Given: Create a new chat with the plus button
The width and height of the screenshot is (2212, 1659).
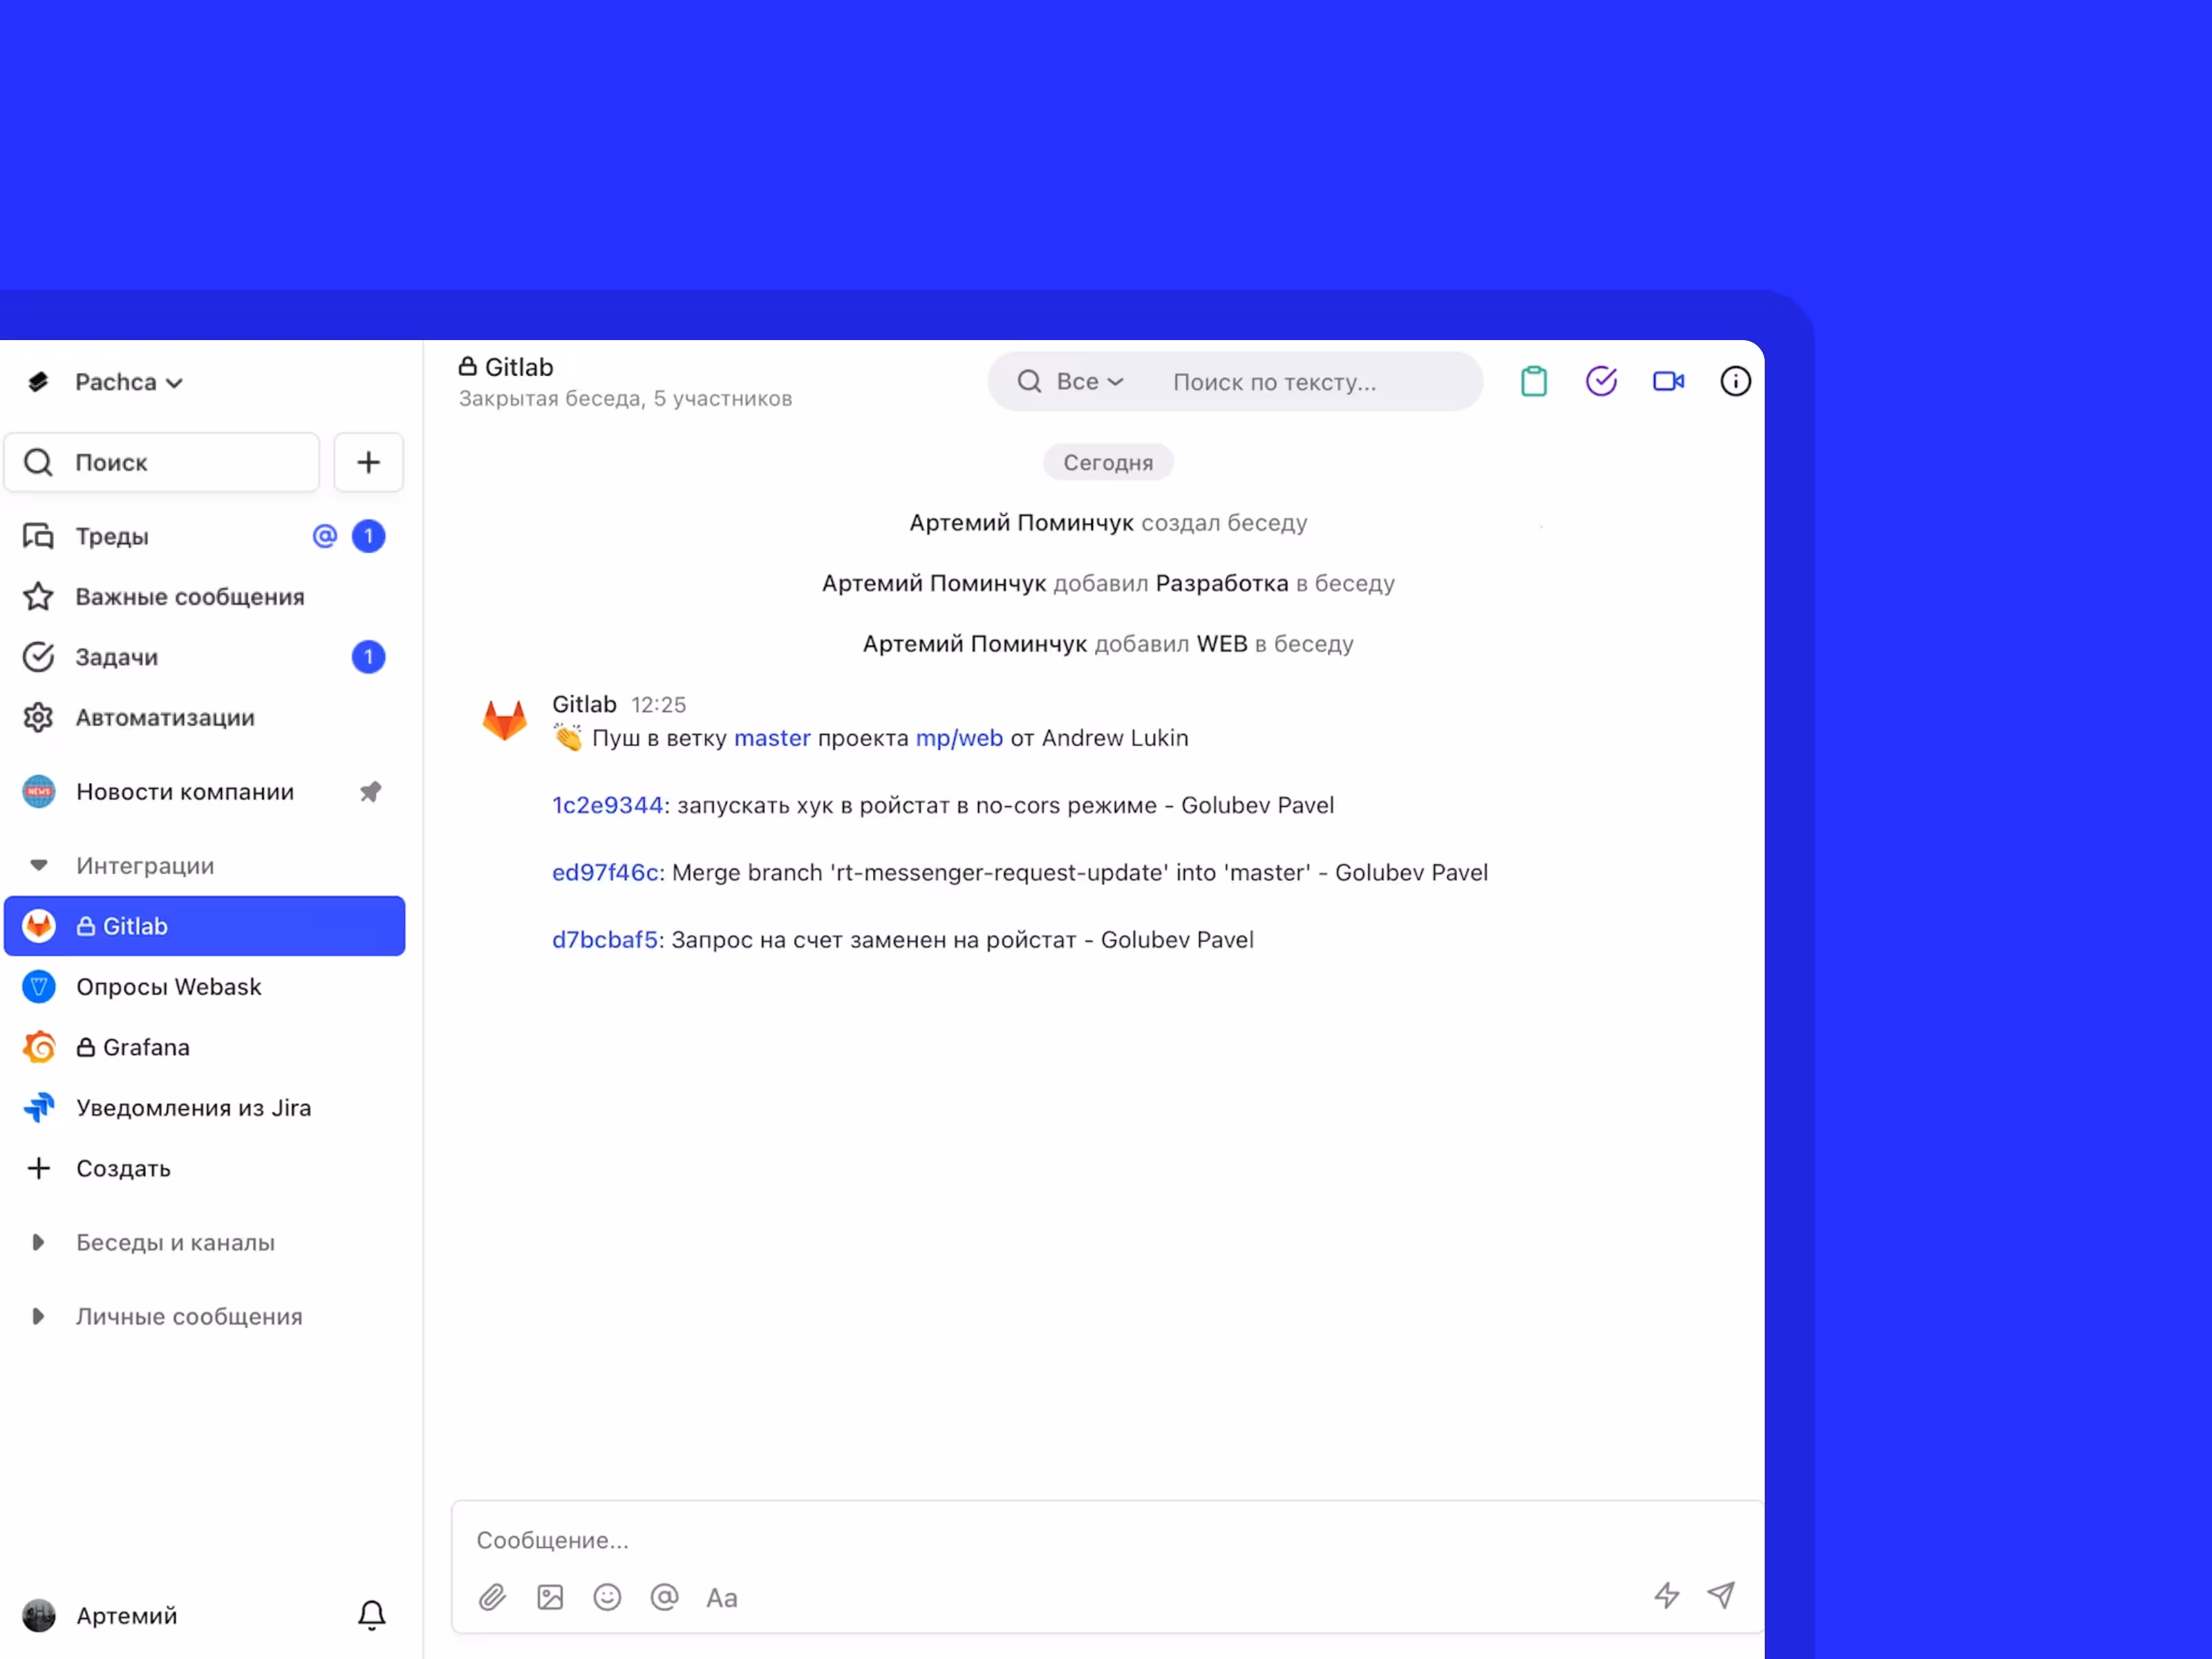Looking at the screenshot, I should click(x=368, y=462).
